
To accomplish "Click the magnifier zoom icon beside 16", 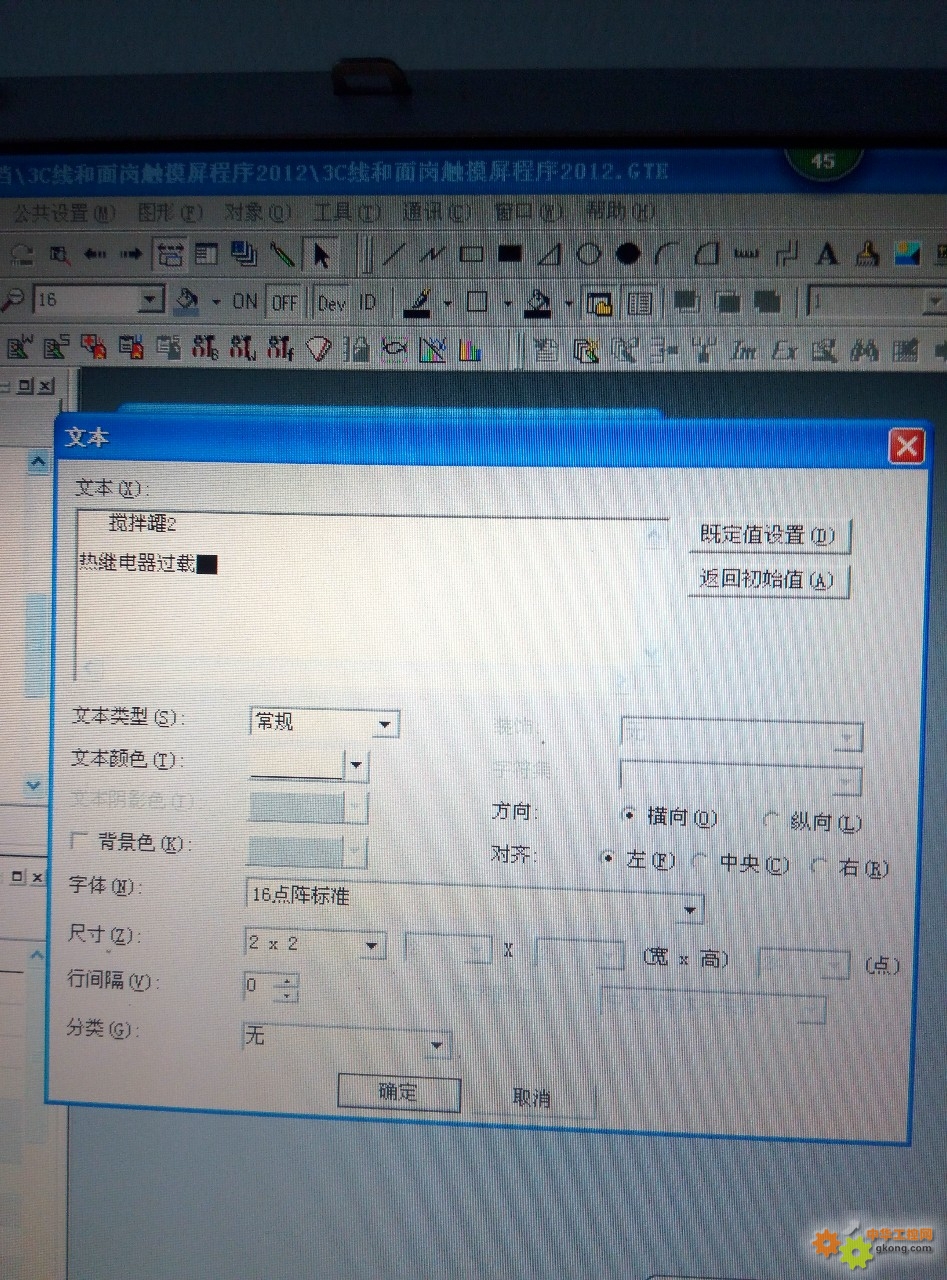I will click(x=14, y=299).
